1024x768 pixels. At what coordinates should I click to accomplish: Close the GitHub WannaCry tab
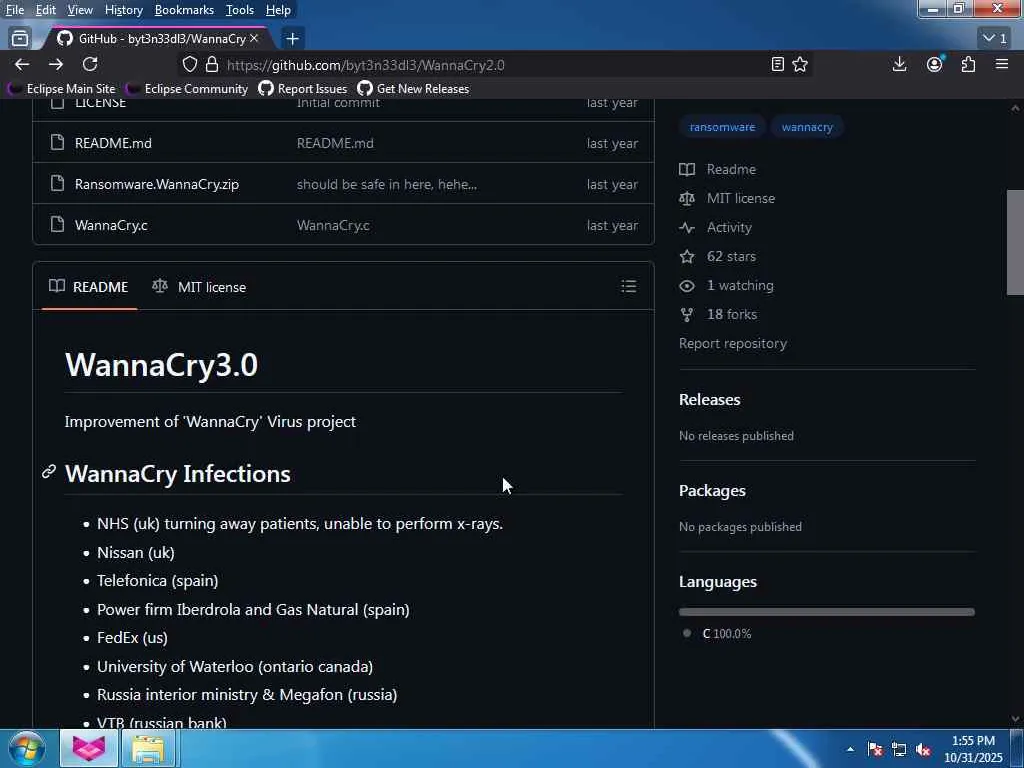pyautogui.click(x=254, y=39)
